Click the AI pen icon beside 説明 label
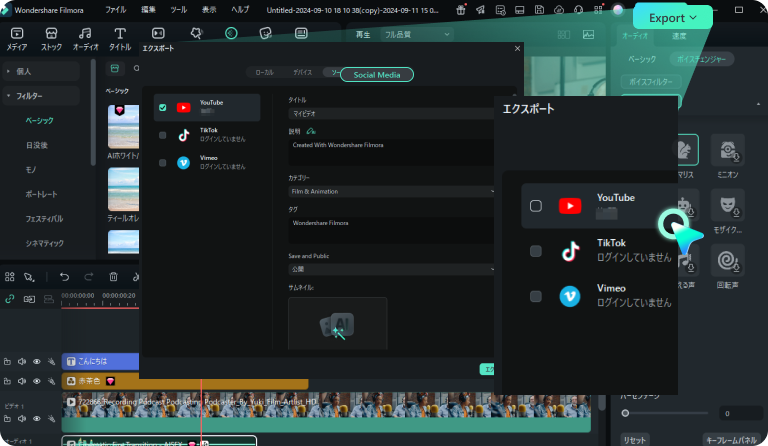Screen dimensions: 768x446 [x=311, y=131]
